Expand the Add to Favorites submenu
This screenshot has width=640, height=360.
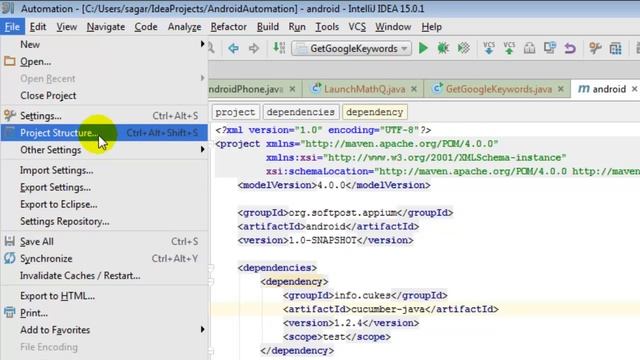202,329
